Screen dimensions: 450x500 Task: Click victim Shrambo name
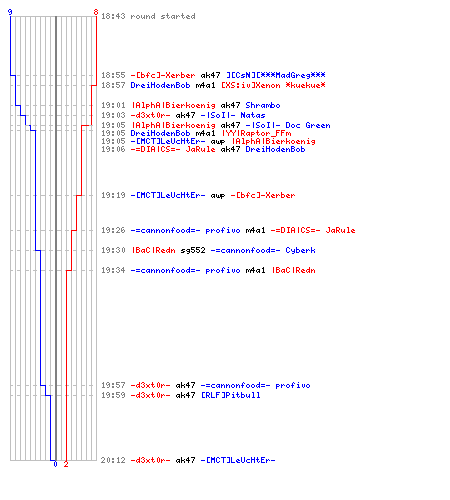coord(263,105)
